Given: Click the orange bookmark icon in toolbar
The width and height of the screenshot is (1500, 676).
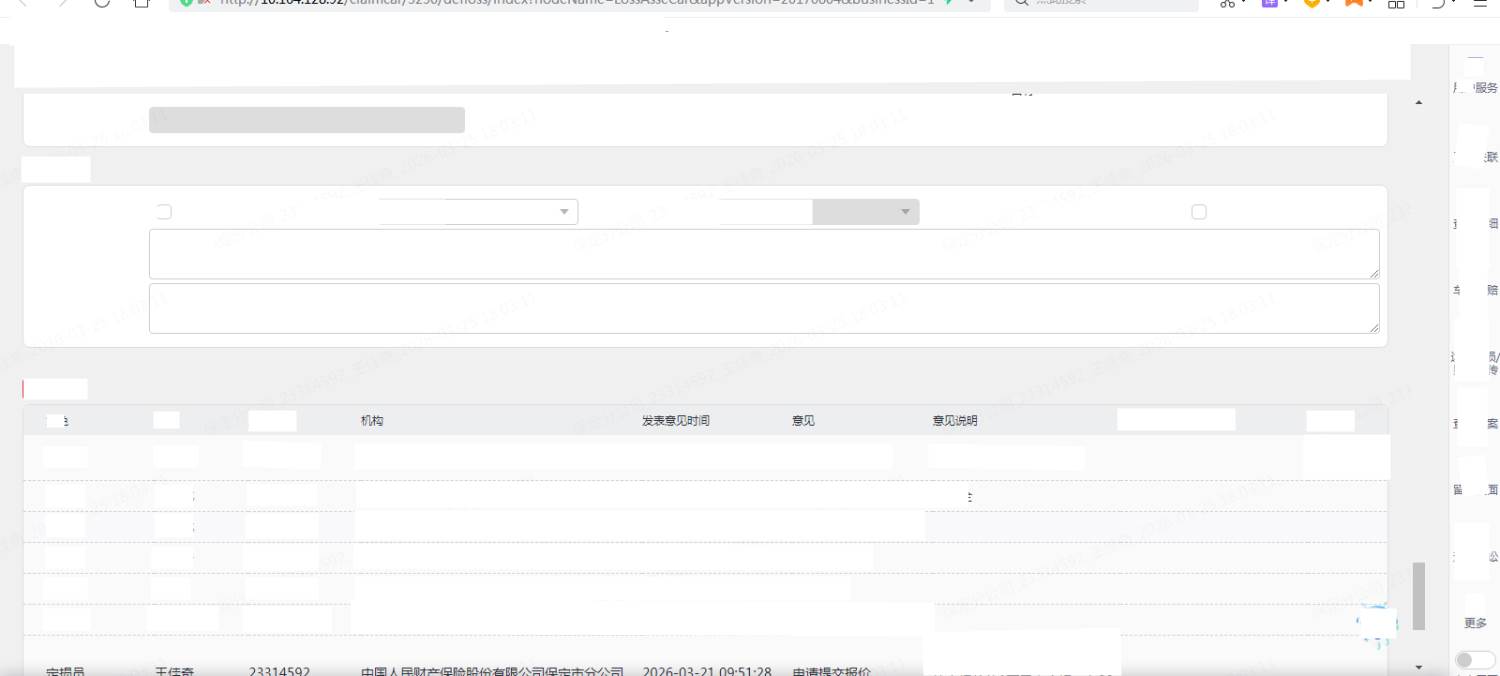Looking at the screenshot, I should pos(1353,3).
